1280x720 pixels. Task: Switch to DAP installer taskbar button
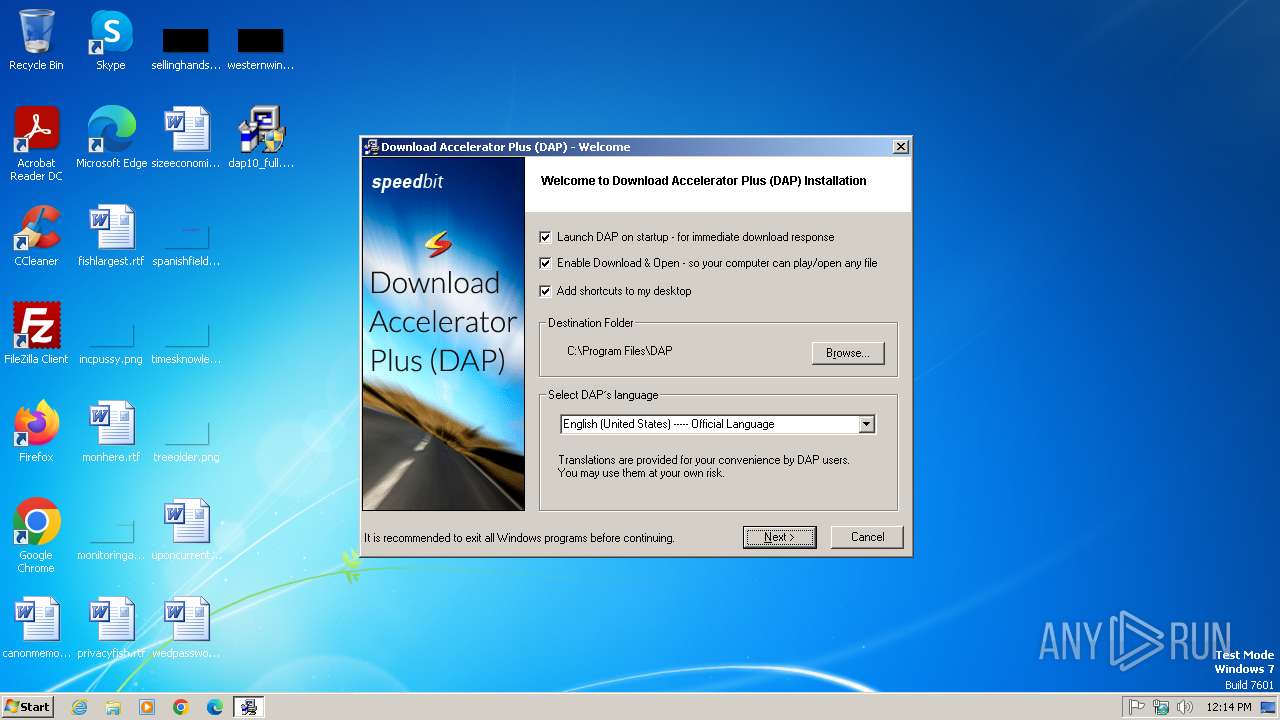[249, 707]
